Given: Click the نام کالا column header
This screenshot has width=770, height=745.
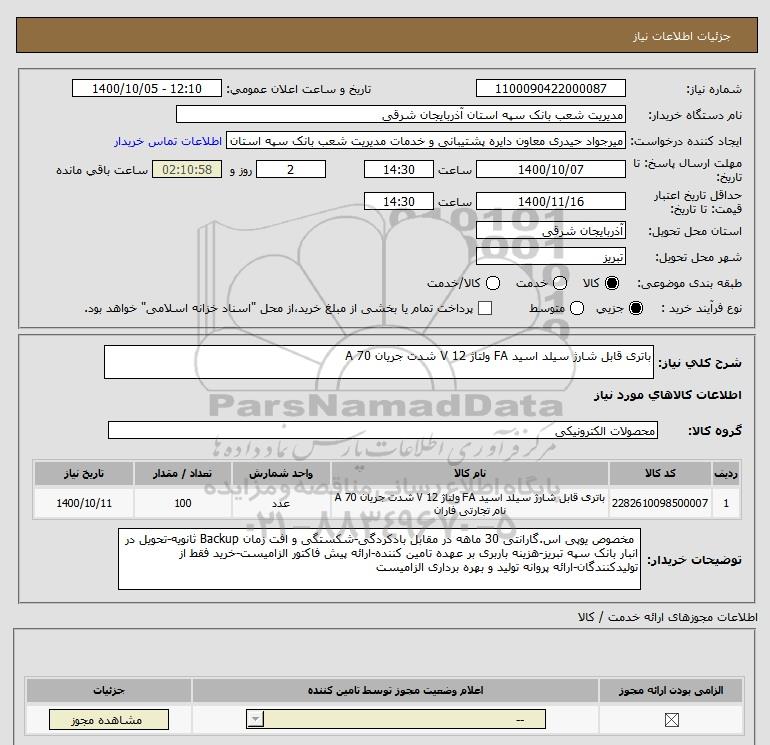Looking at the screenshot, I should tap(470, 473).
